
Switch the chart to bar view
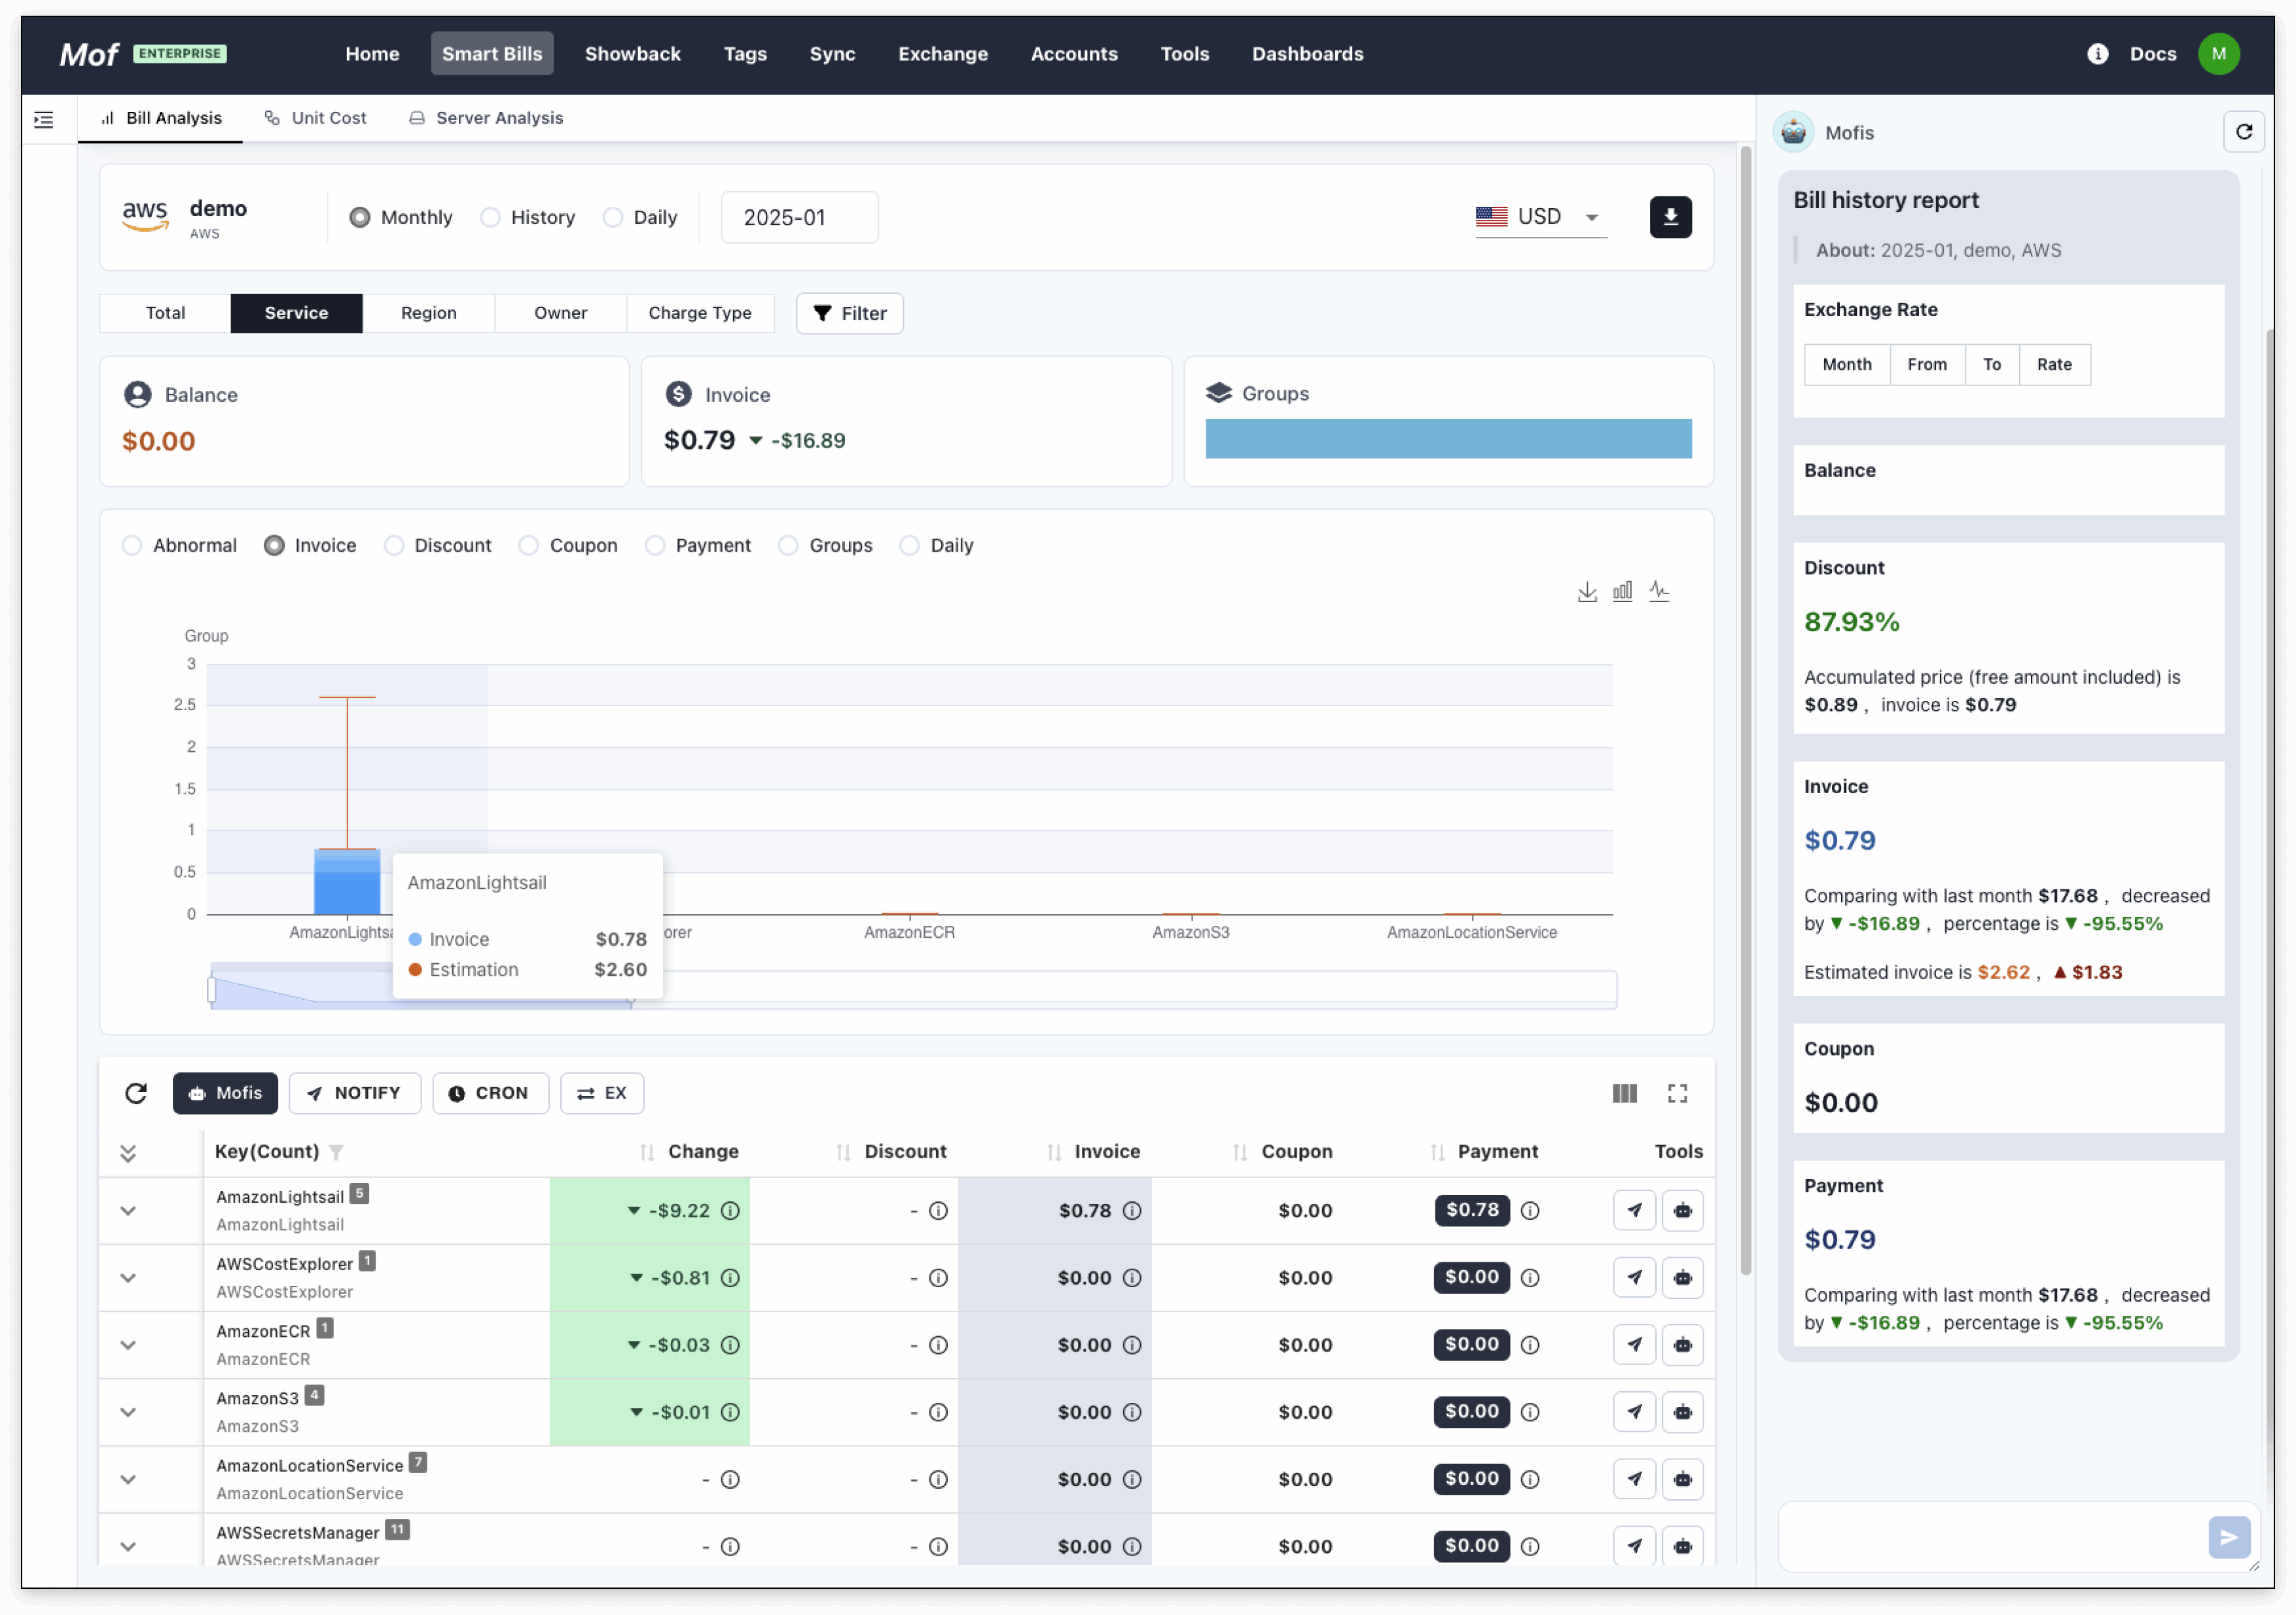(x=1622, y=592)
